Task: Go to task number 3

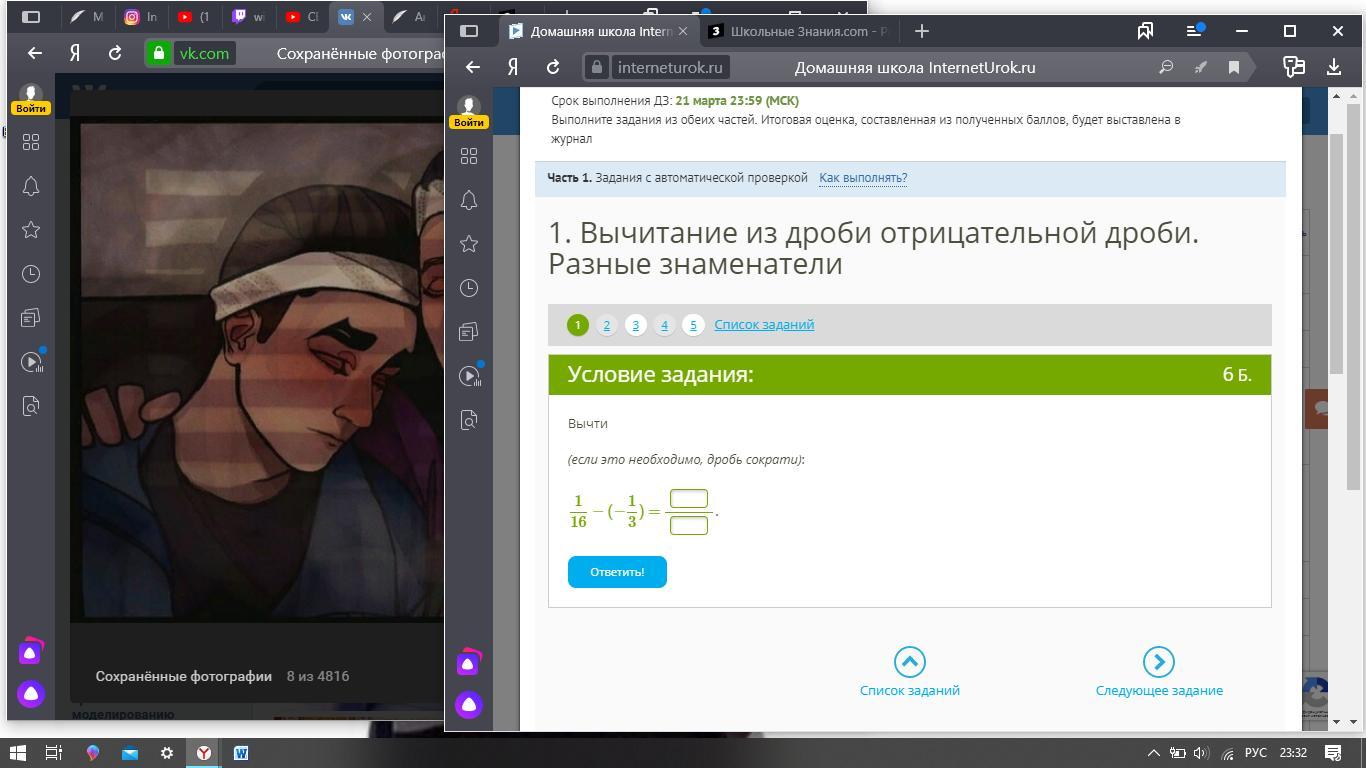Action: [x=635, y=325]
